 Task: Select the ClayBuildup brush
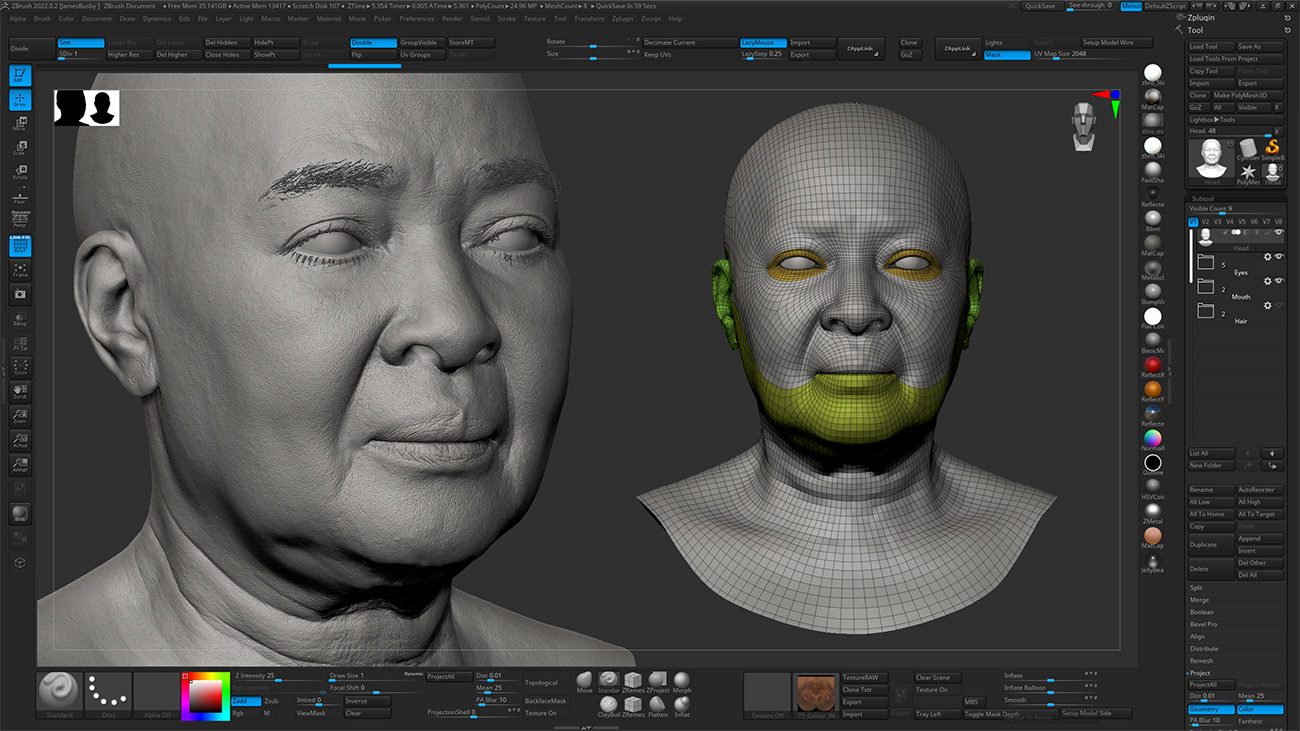point(609,704)
